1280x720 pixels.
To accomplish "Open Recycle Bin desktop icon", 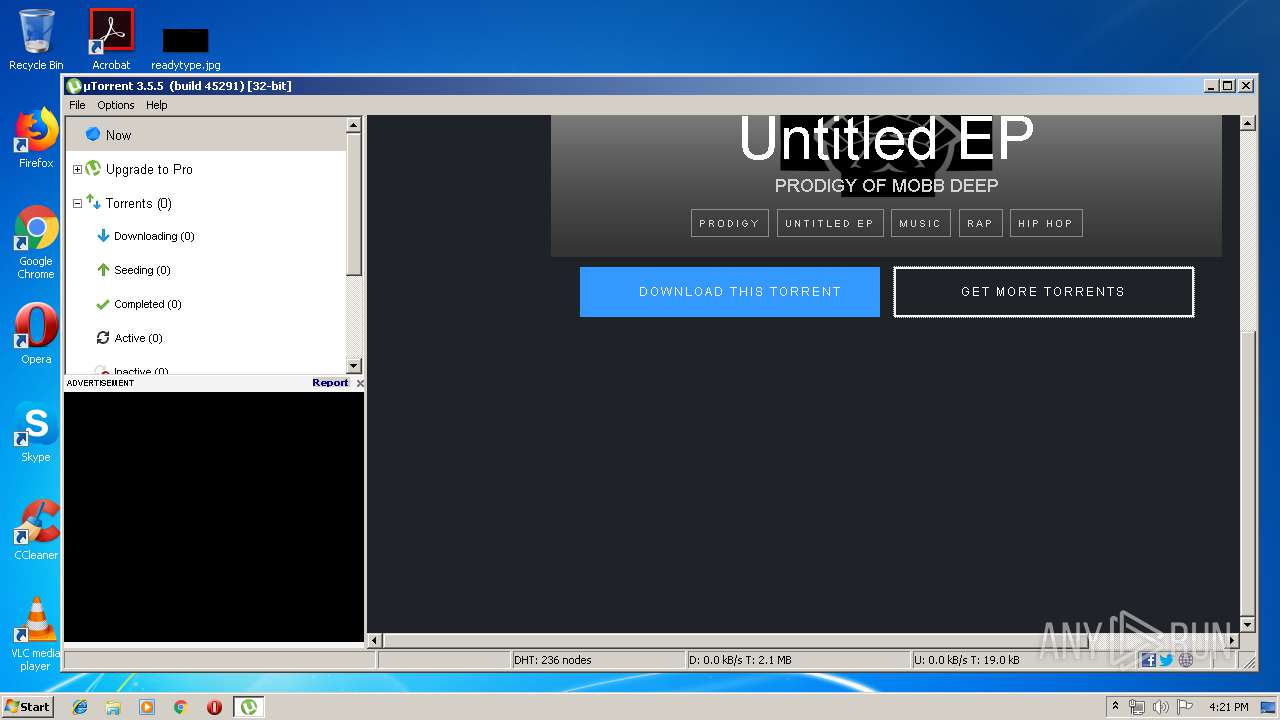I will [36, 40].
